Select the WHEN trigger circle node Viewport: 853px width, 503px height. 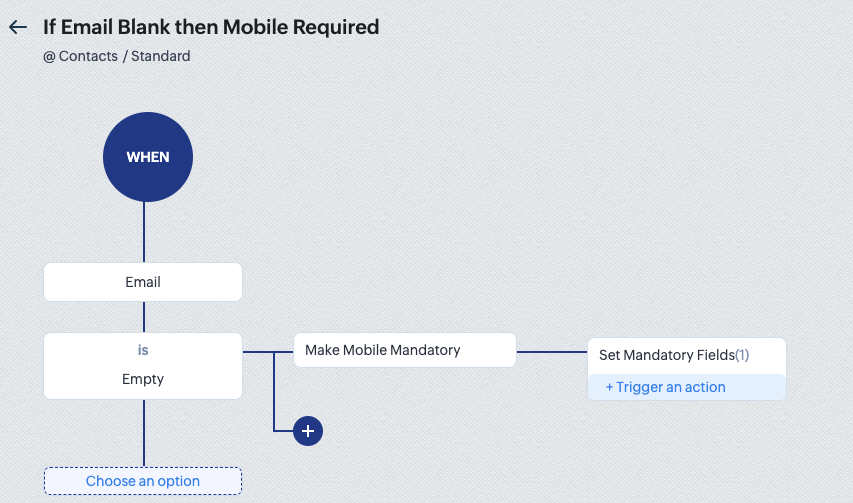click(148, 157)
